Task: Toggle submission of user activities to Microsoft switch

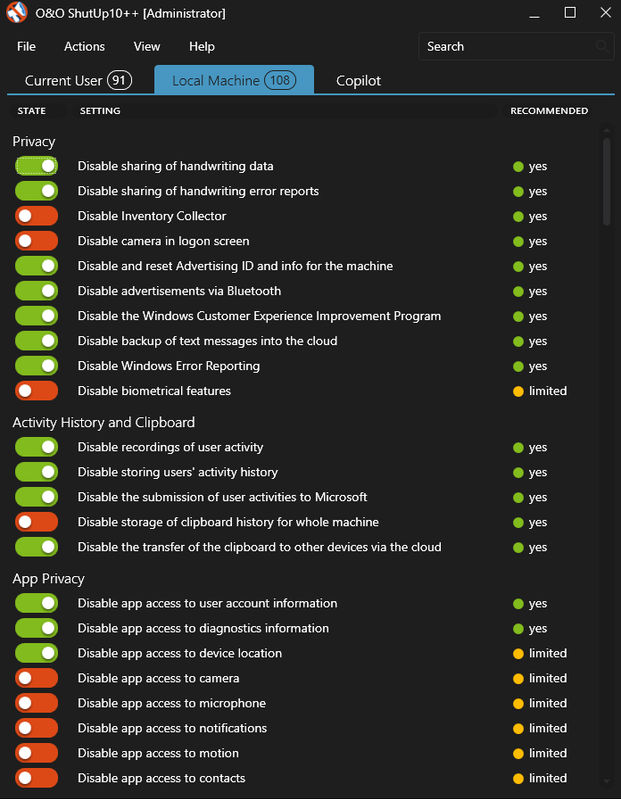Action: 36,497
